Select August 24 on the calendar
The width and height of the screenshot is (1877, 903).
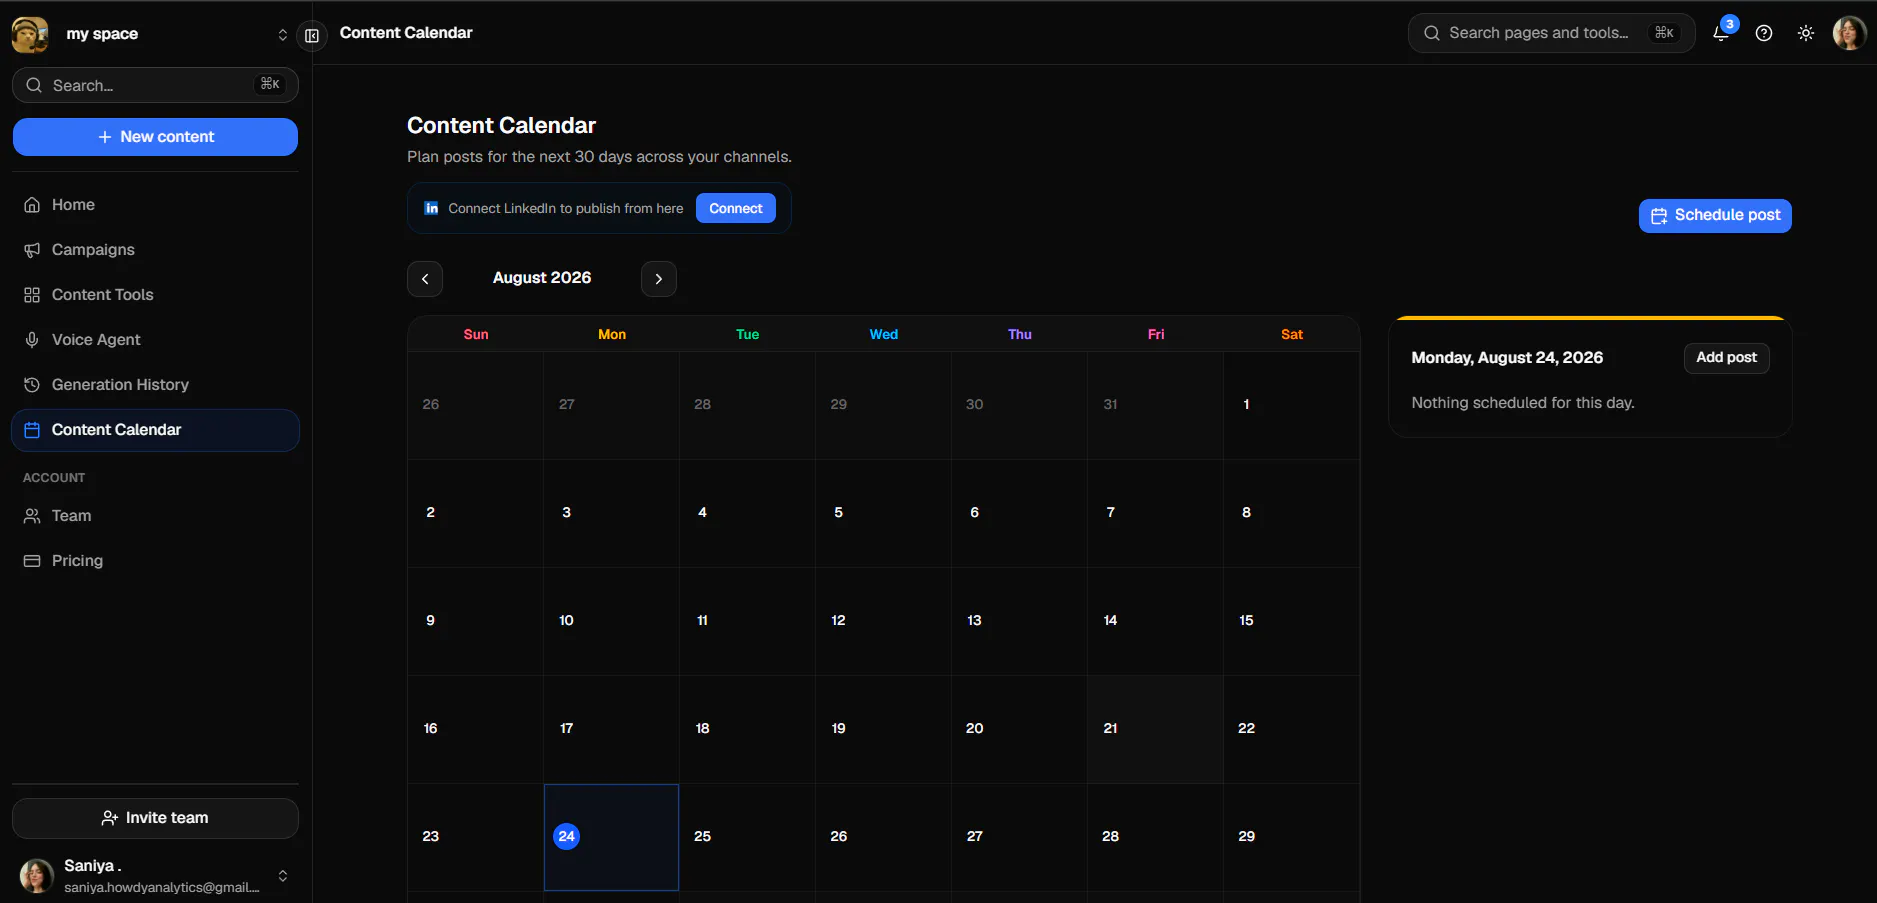(611, 837)
